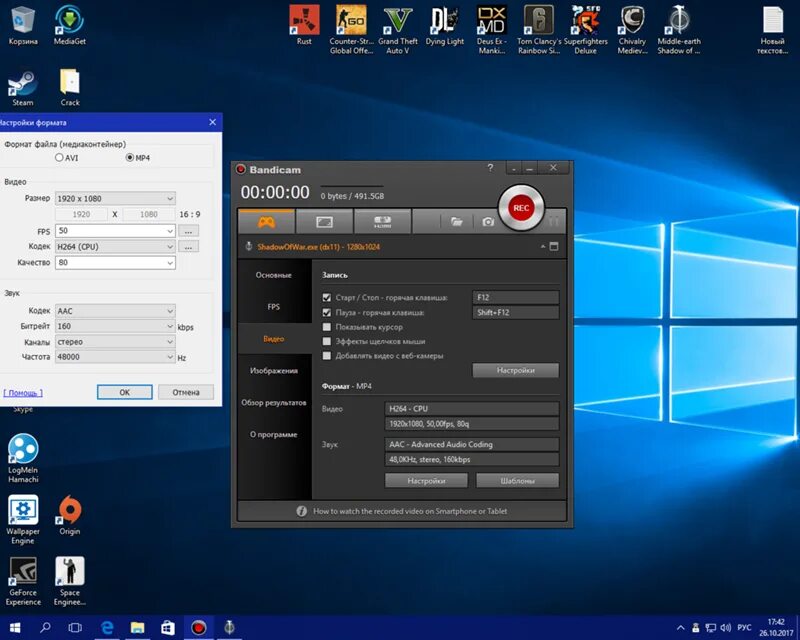Image resolution: width=800 pixels, height=640 pixels.
Task: Select AVI file format radio button
Action: 59,158
